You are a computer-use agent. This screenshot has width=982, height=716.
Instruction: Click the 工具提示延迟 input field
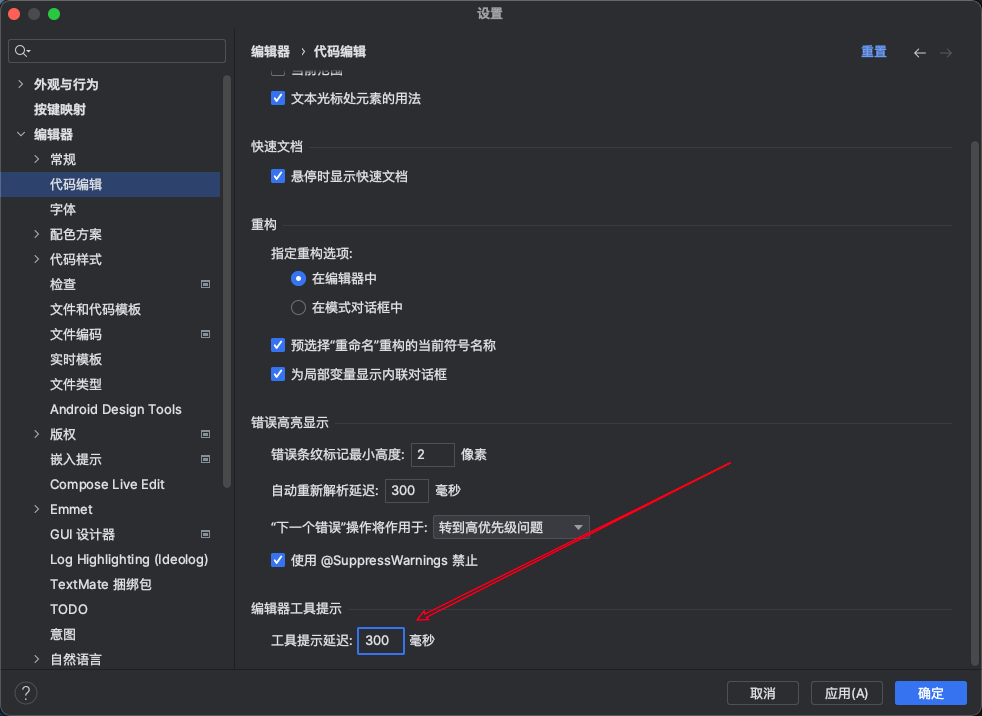[x=380, y=640]
